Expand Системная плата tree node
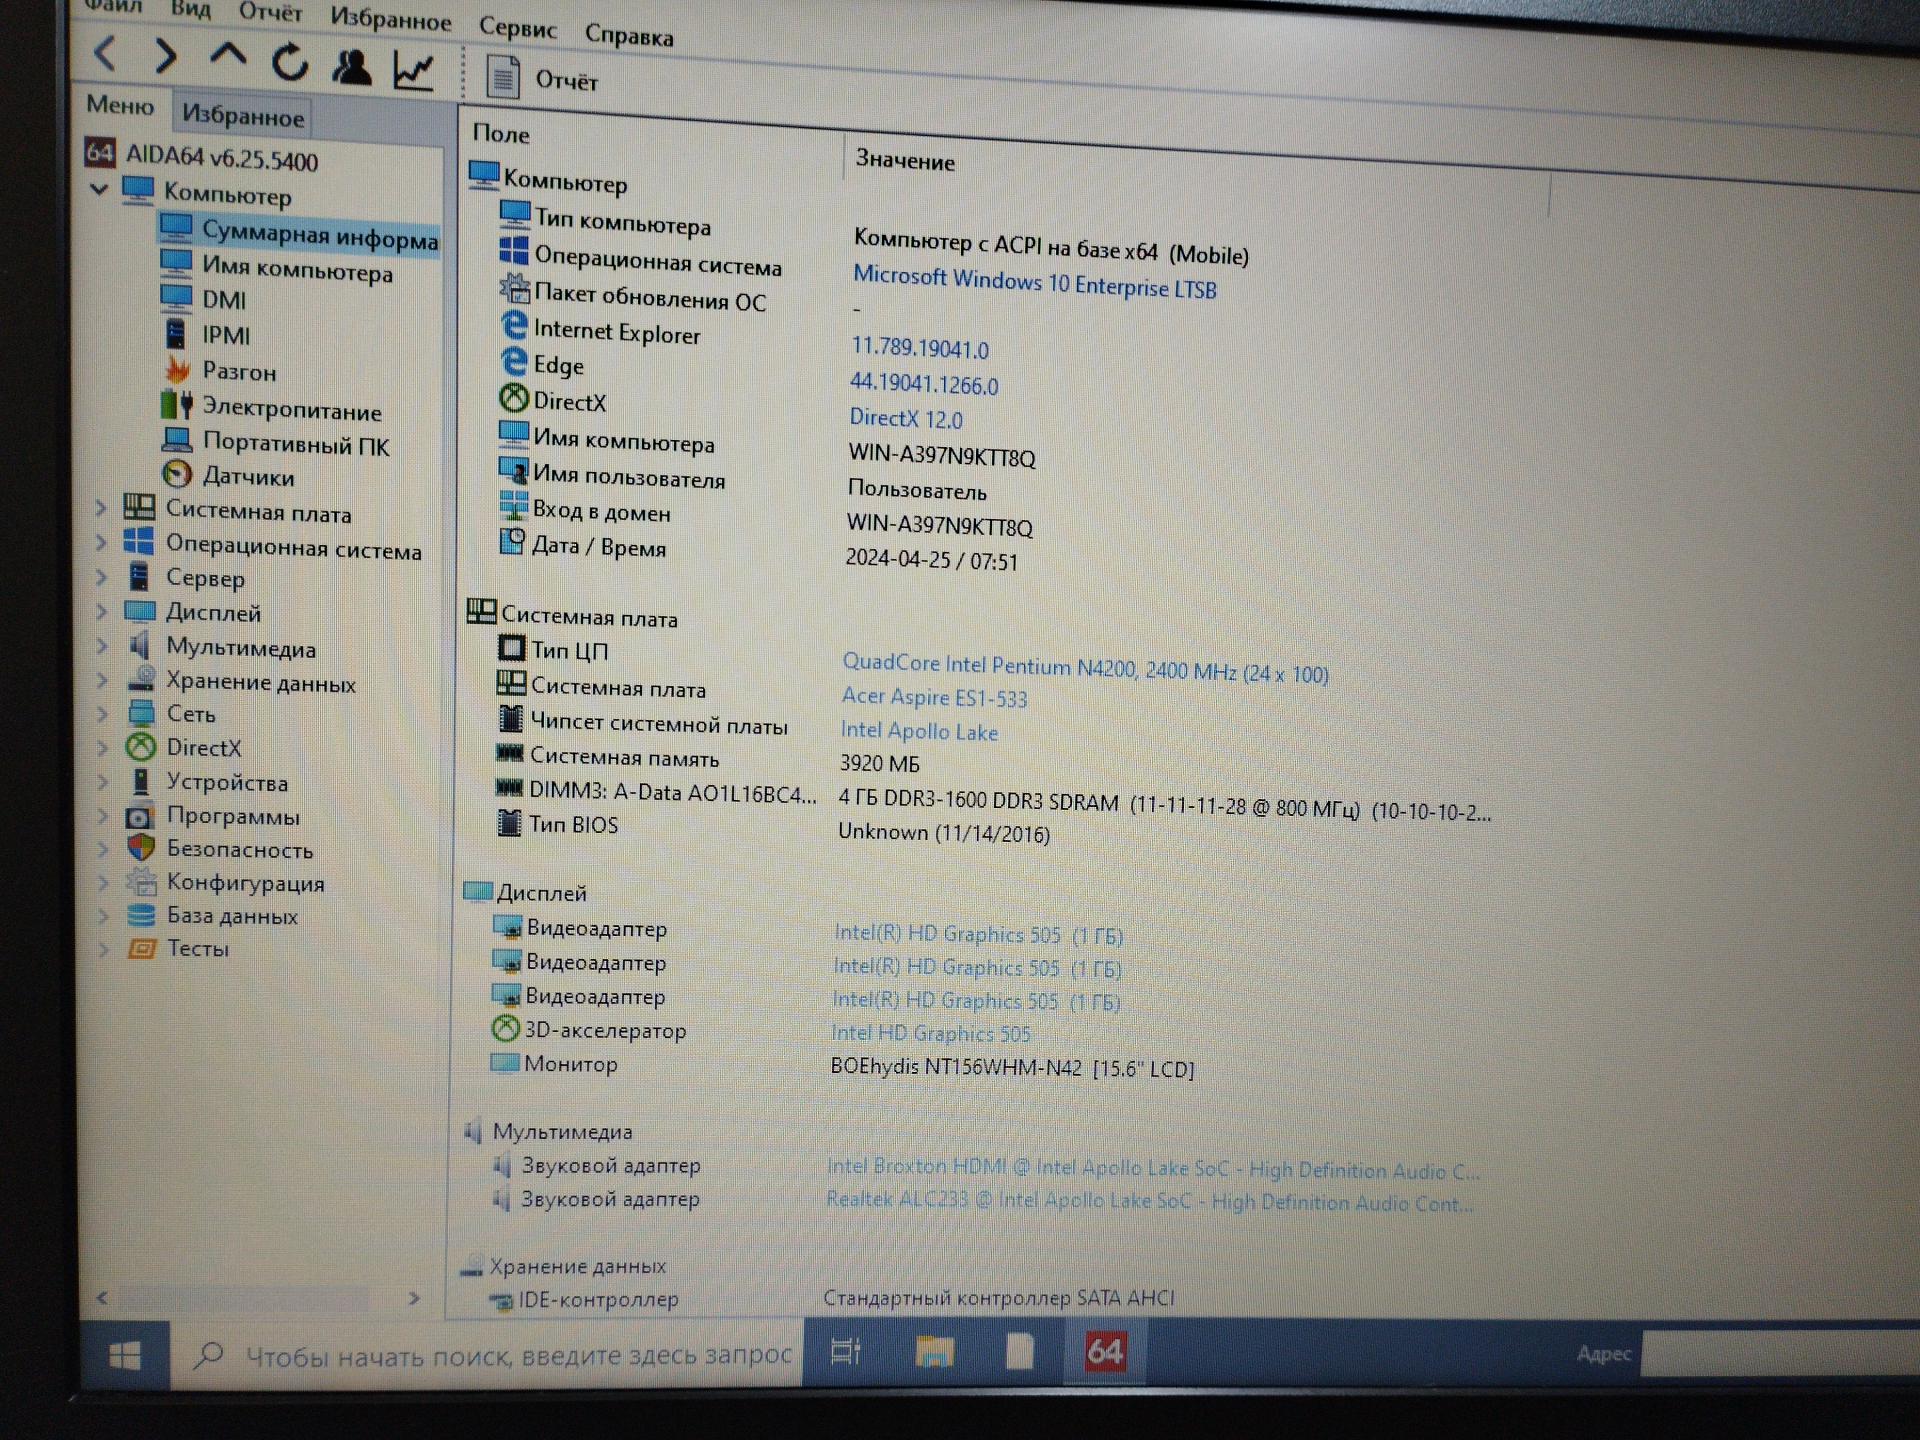1920x1440 pixels. pyautogui.click(x=100, y=508)
